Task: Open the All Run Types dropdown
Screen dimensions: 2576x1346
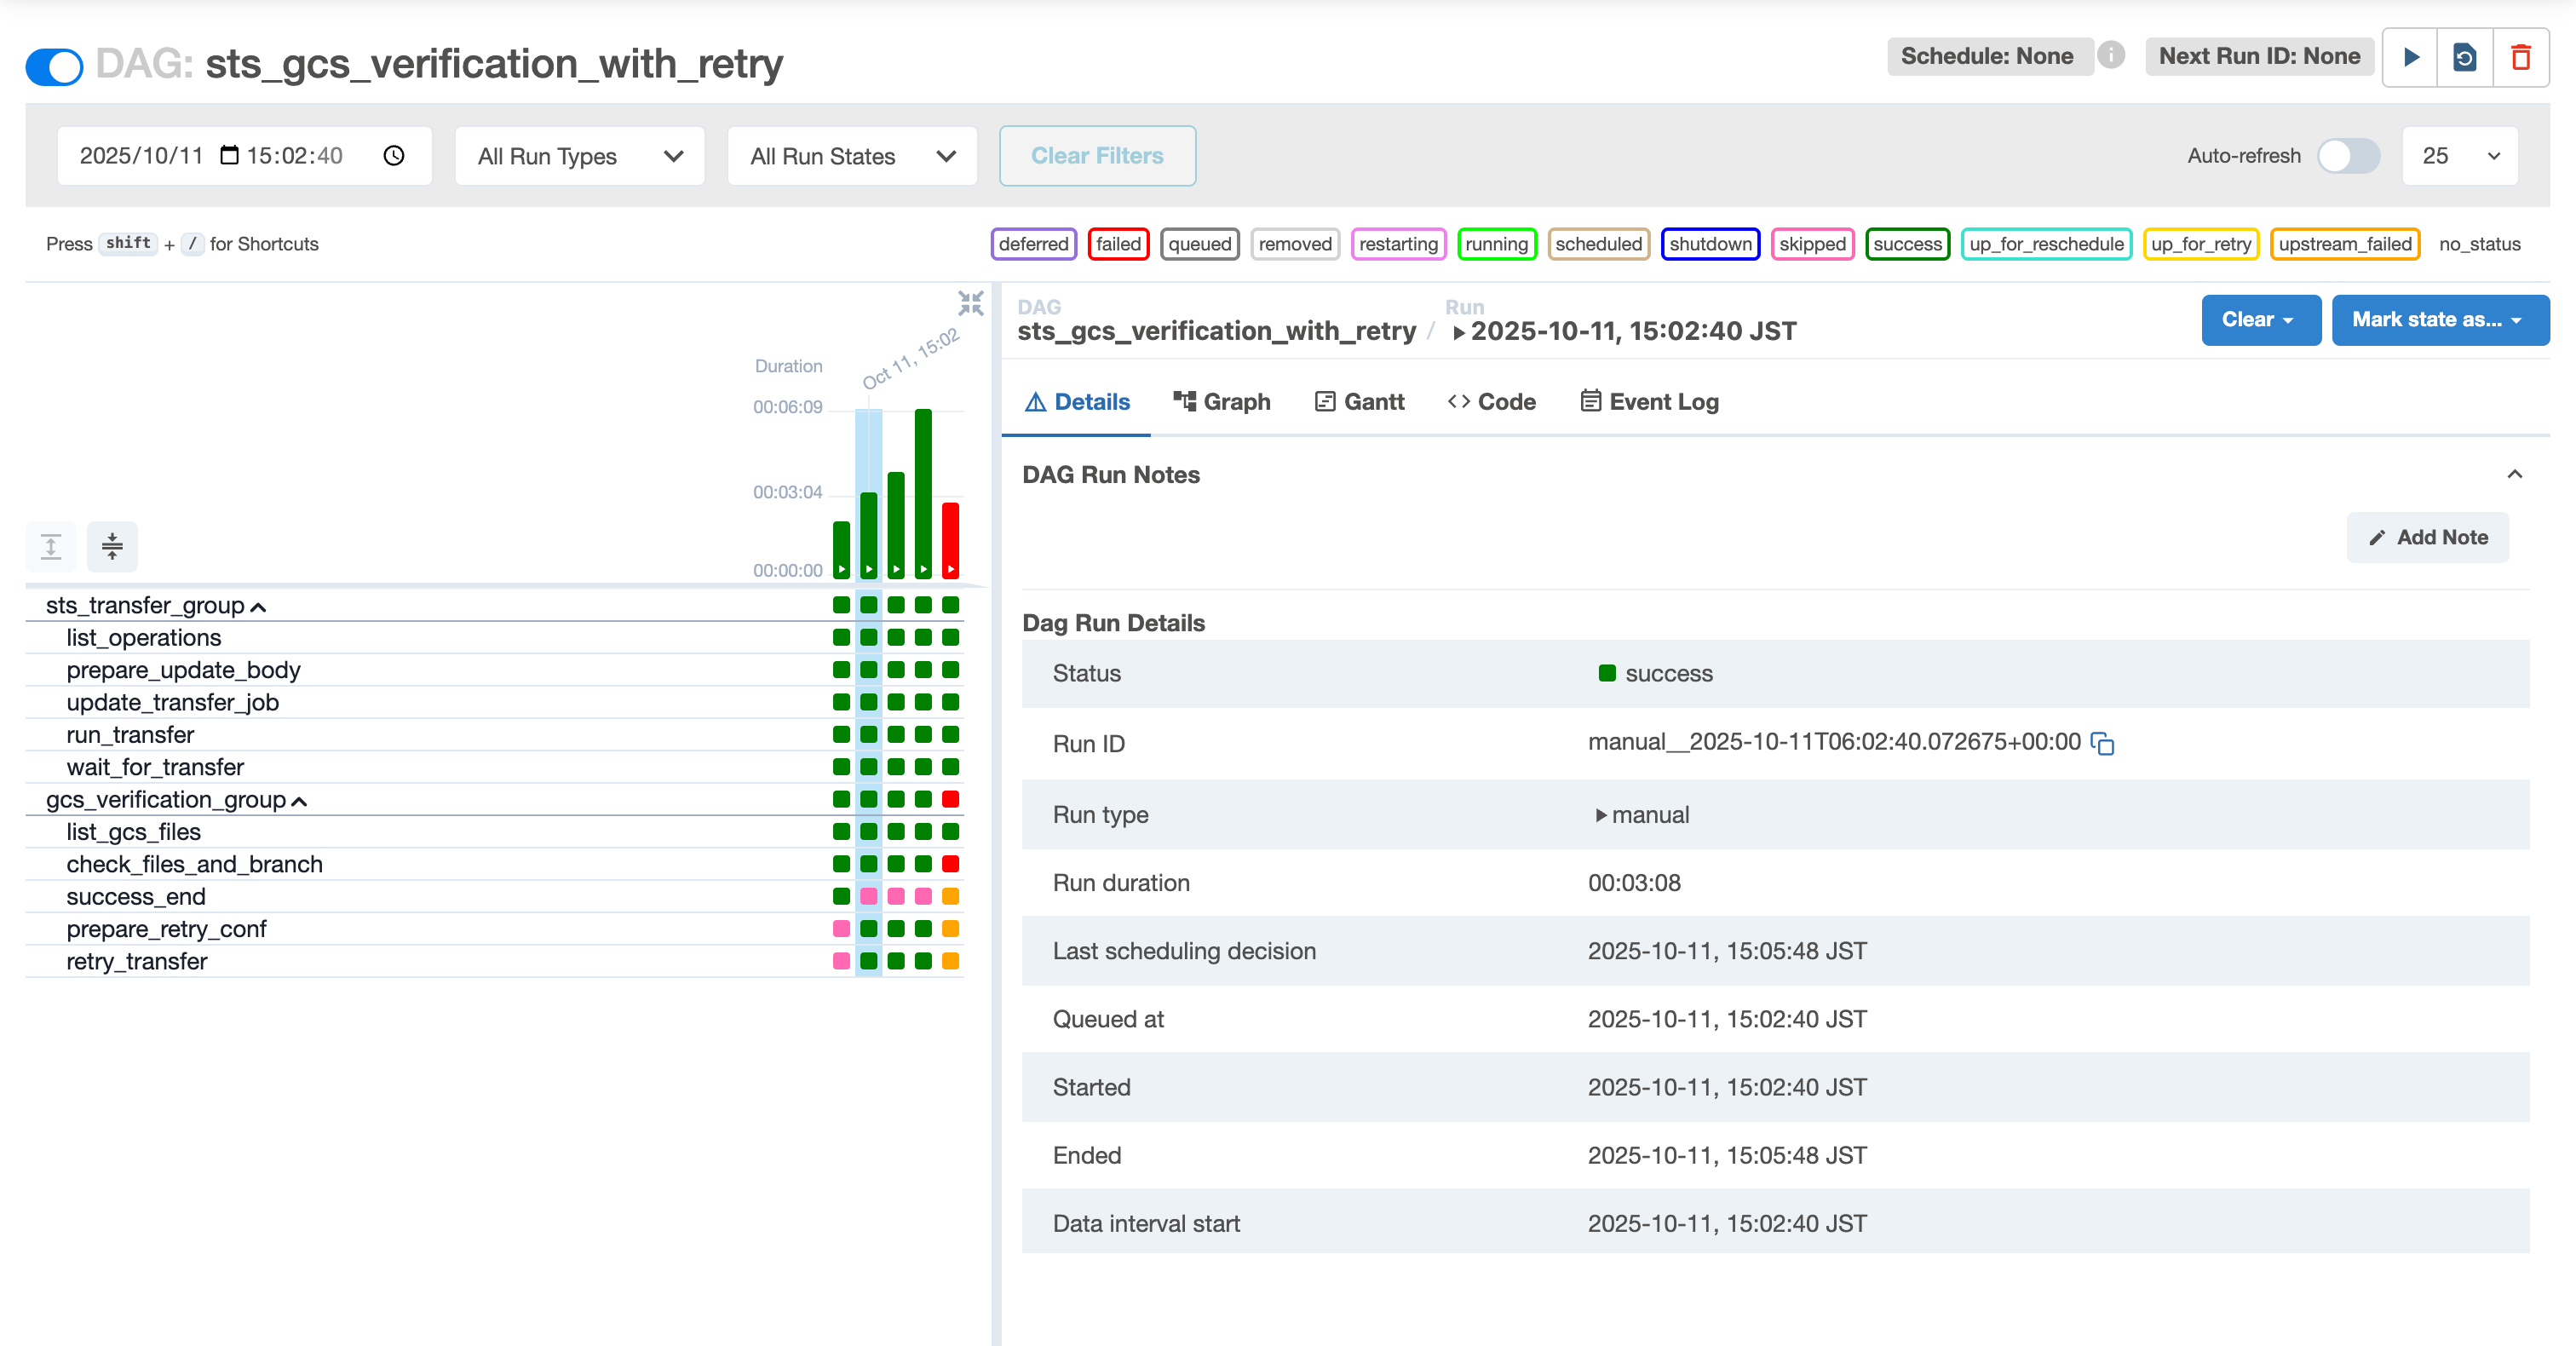Action: 580,156
